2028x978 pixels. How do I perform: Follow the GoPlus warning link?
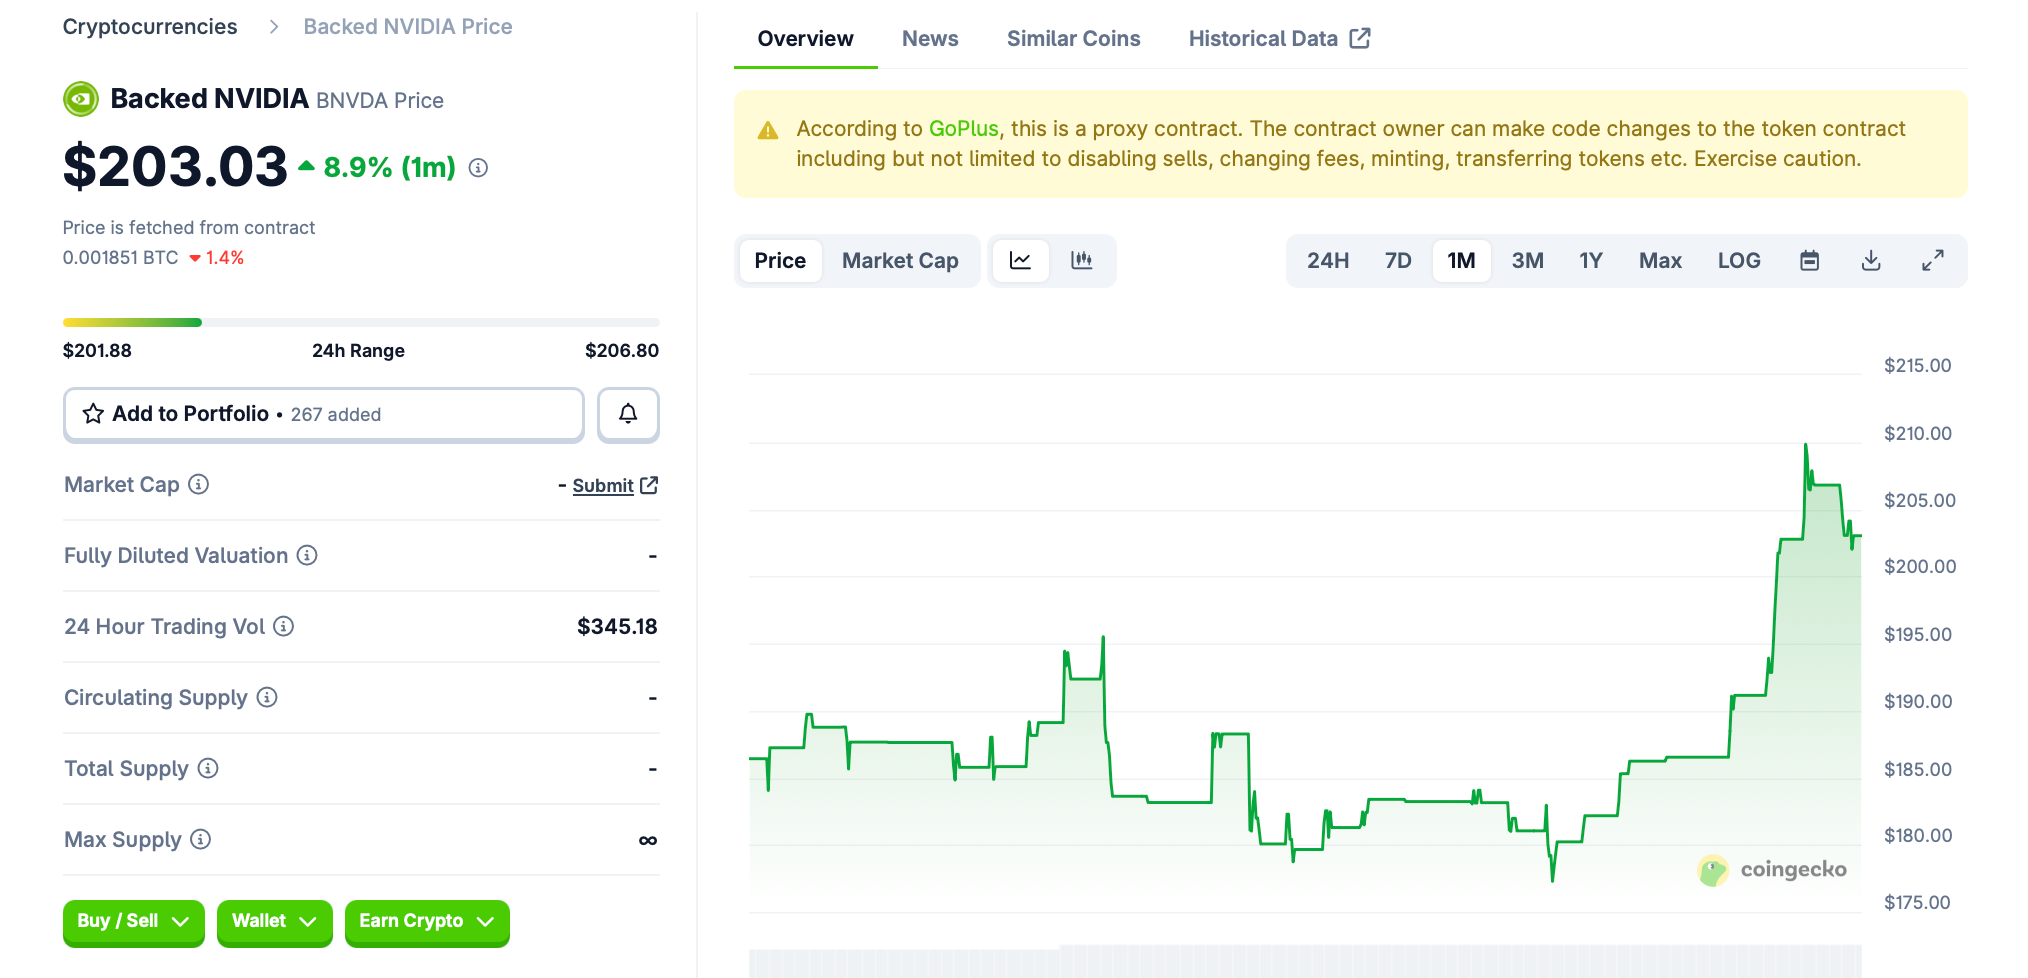point(963,128)
